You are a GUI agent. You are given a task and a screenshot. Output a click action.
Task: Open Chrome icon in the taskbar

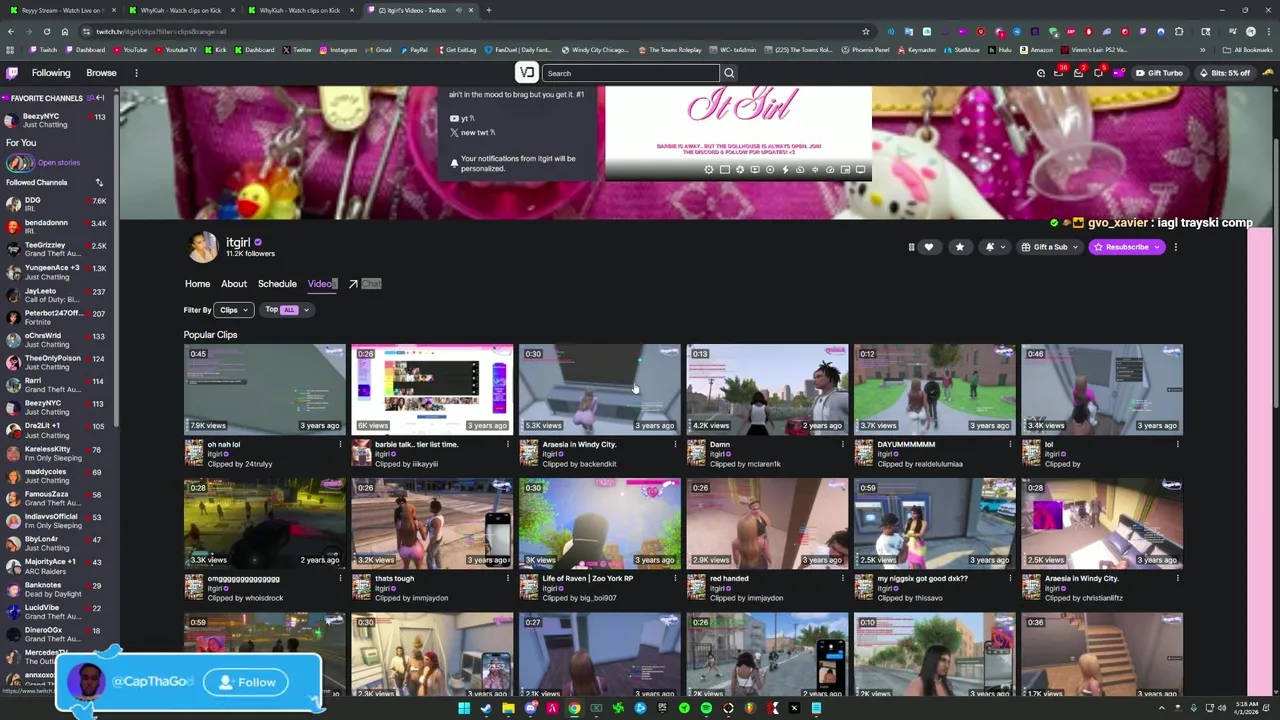tap(574, 709)
